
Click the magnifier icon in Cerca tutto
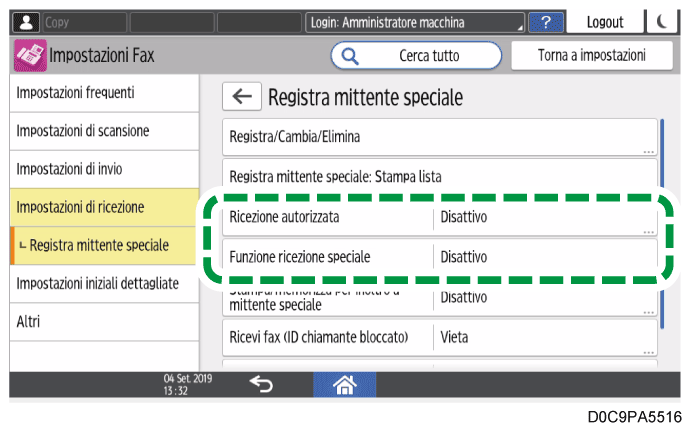[351, 56]
